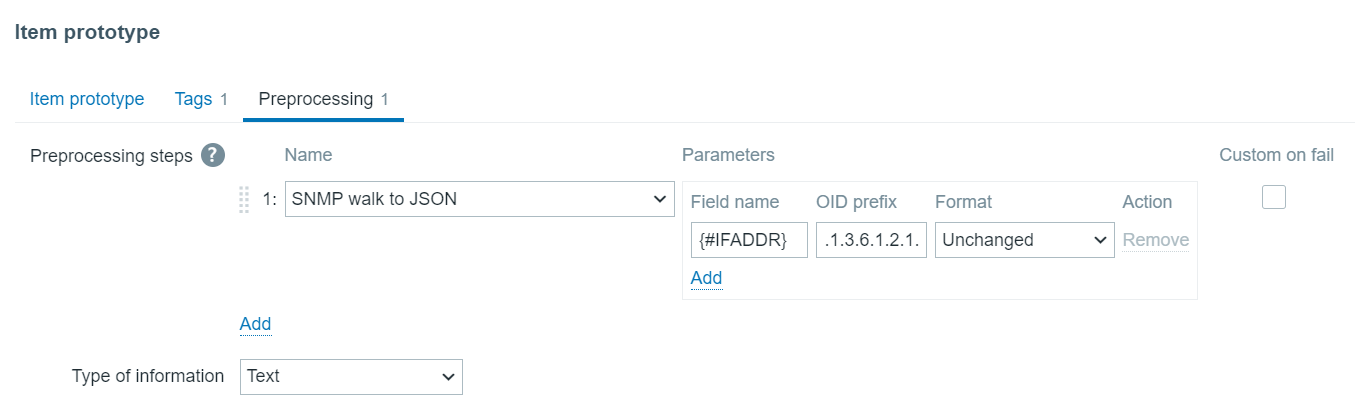This screenshot has width=1355, height=420.
Task: Focus the Field name input with {#IFADDR}
Action: tap(749, 240)
